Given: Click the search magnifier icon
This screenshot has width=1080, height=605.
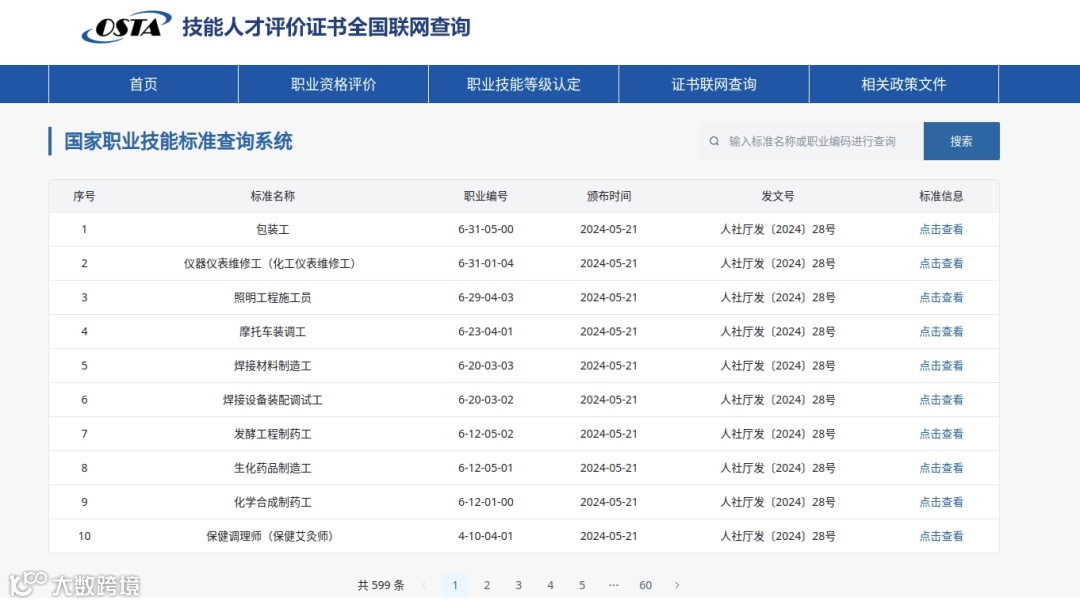Looking at the screenshot, I should pyautogui.click(x=714, y=141).
